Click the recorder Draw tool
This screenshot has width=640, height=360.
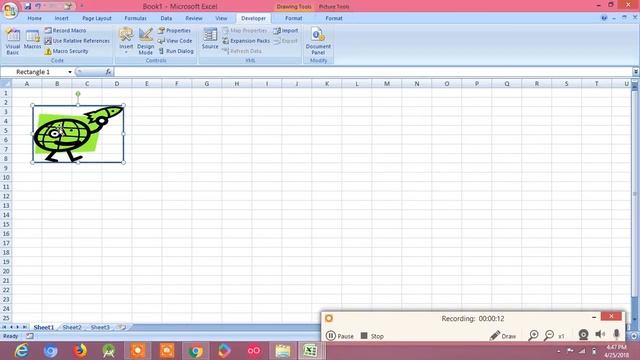point(503,336)
